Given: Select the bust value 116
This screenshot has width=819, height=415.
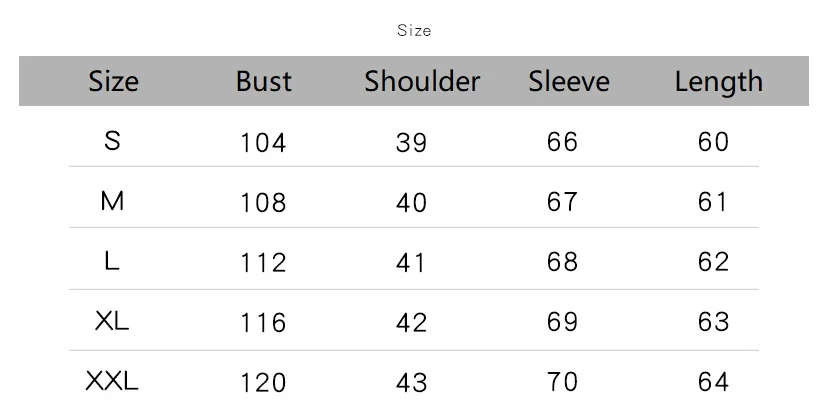Looking at the screenshot, I should click(x=263, y=323).
